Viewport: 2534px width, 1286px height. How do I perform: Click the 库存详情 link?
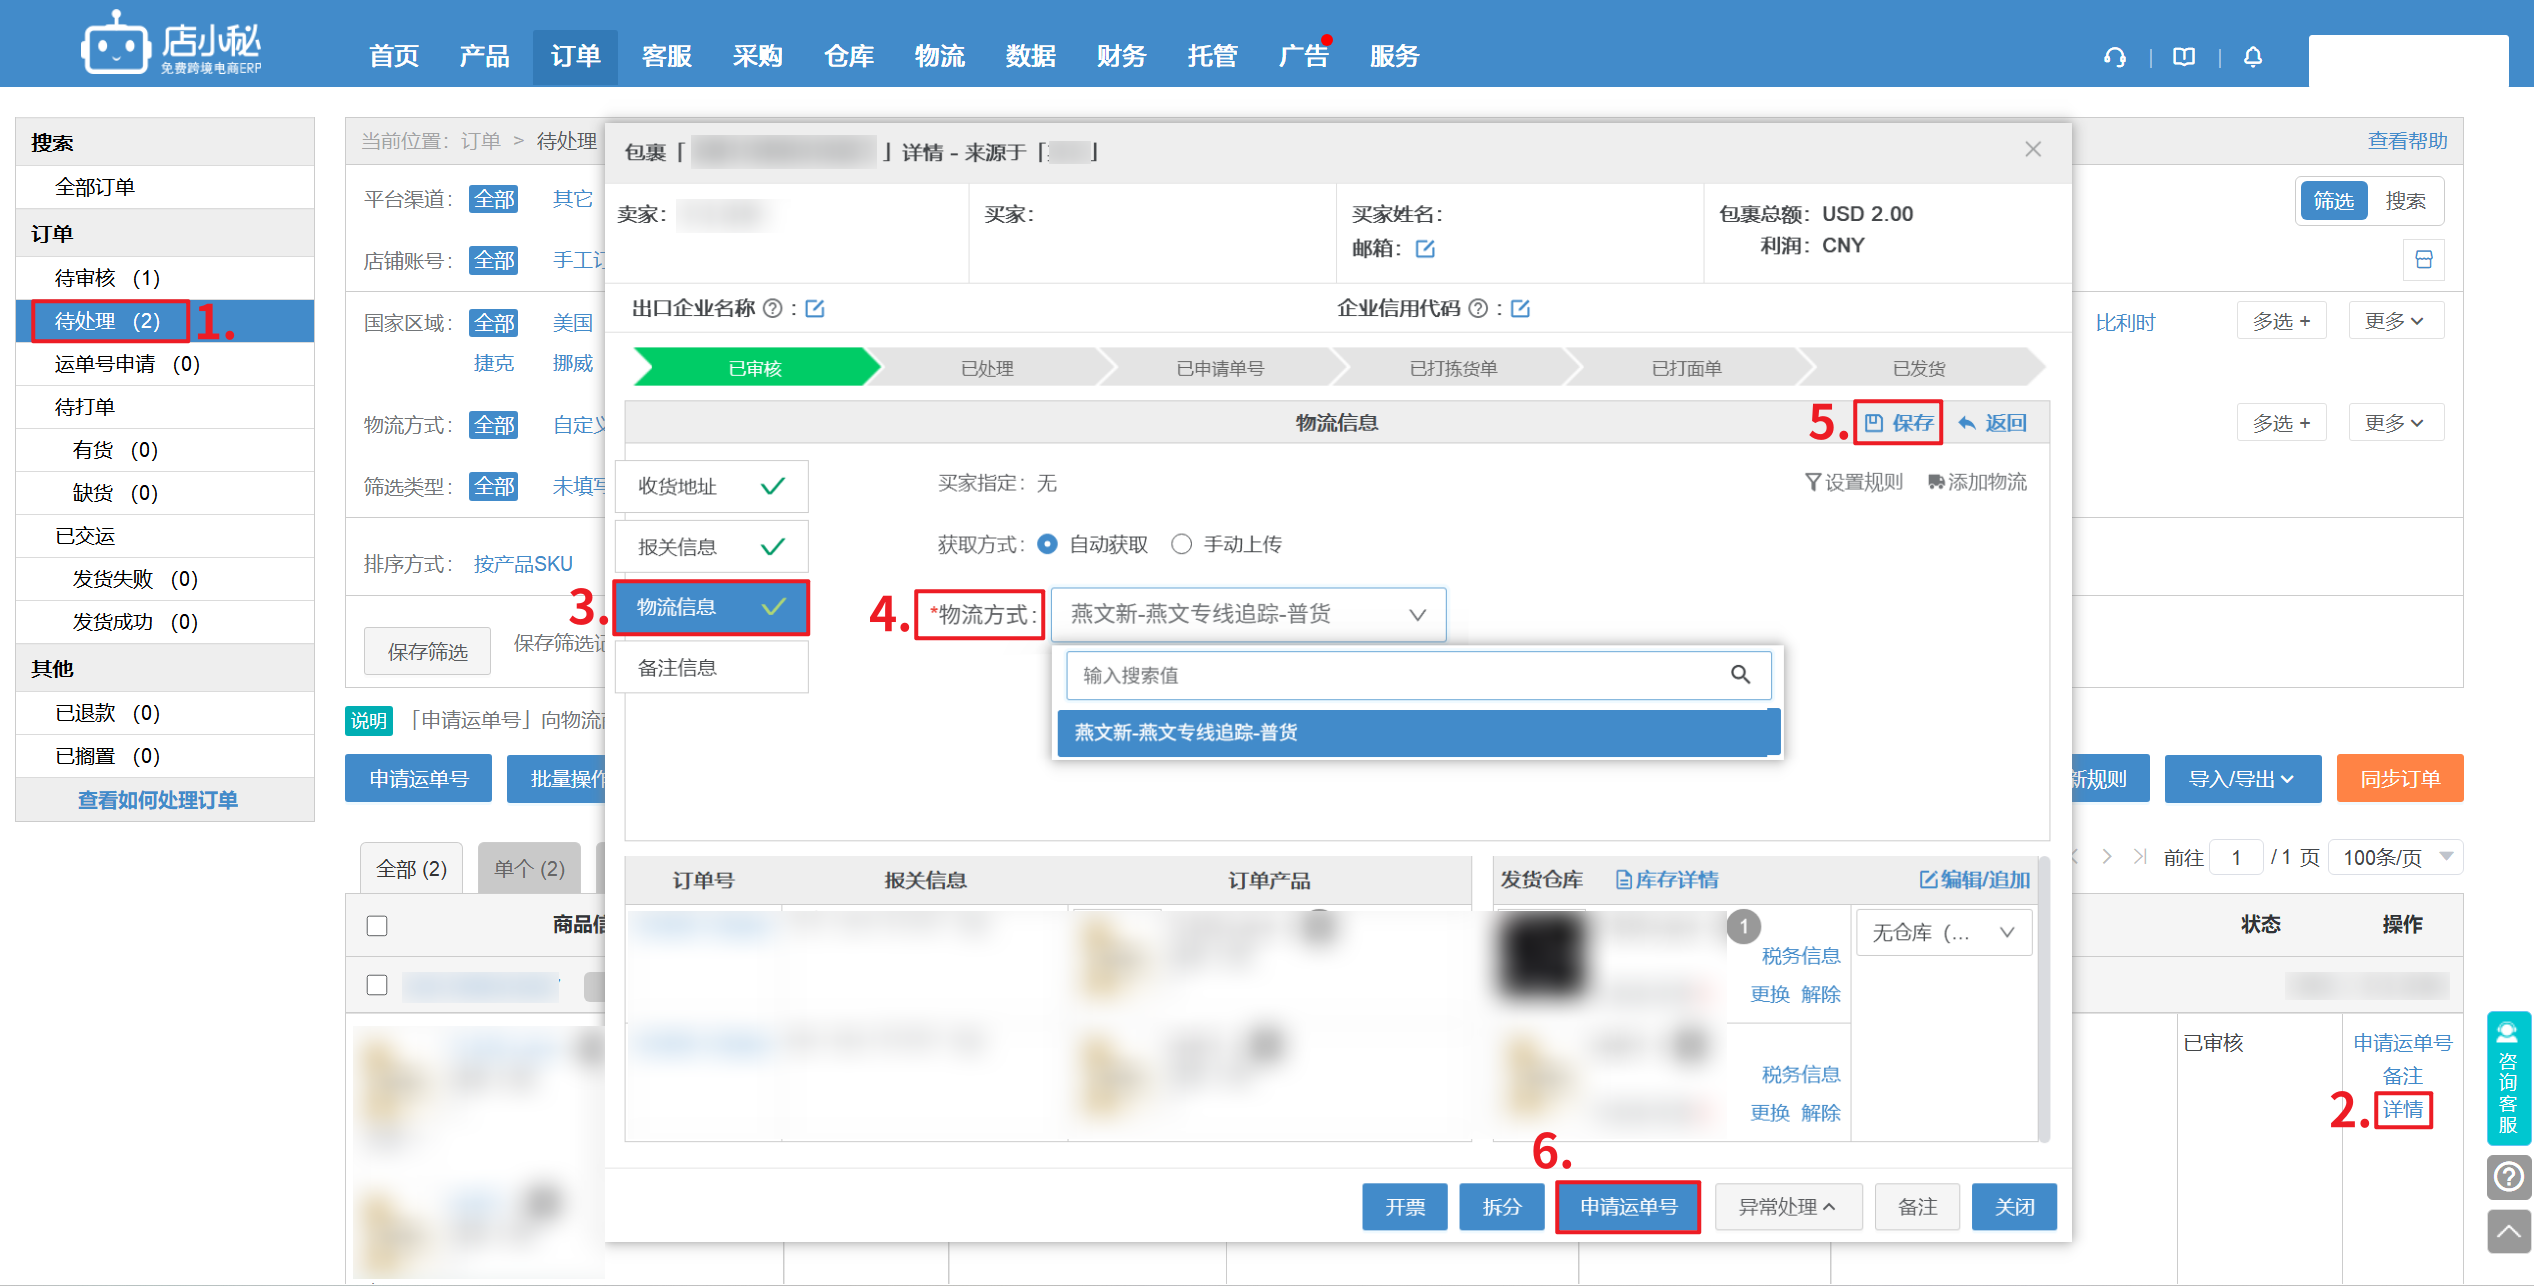(1667, 880)
